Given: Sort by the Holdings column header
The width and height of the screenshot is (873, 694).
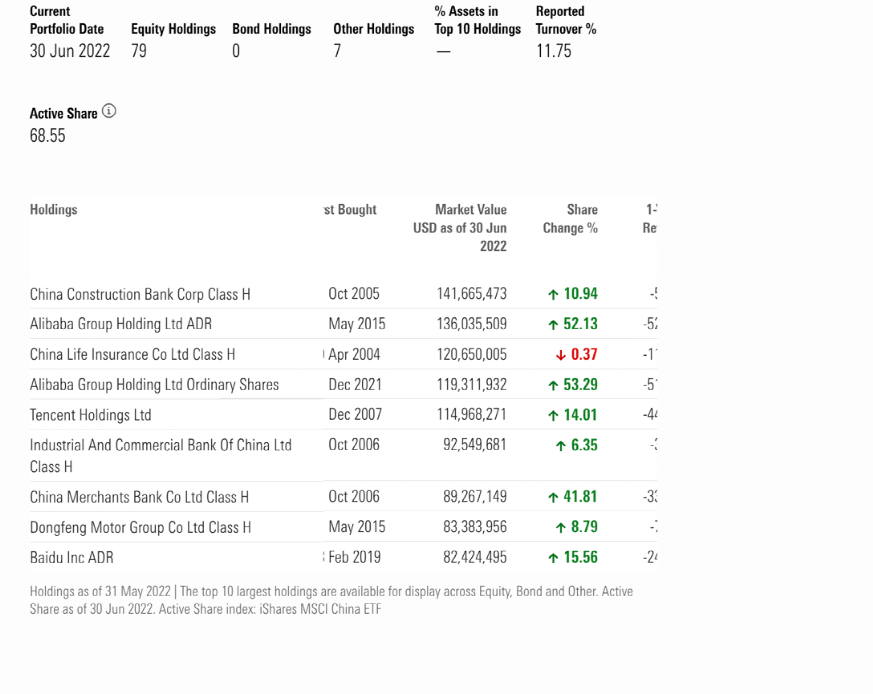Looking at the screenshot, I should coord(53,210).
